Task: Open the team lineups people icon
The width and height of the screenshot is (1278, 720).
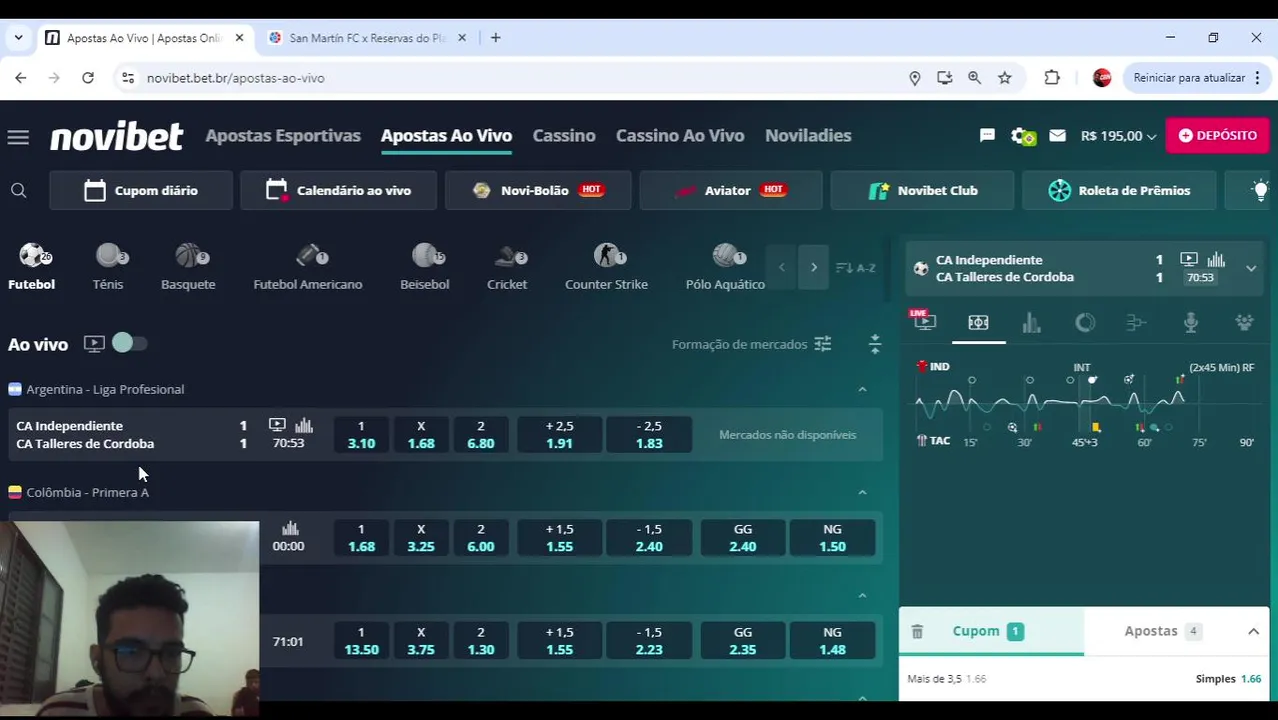Action: click(x=1244, y=322)
